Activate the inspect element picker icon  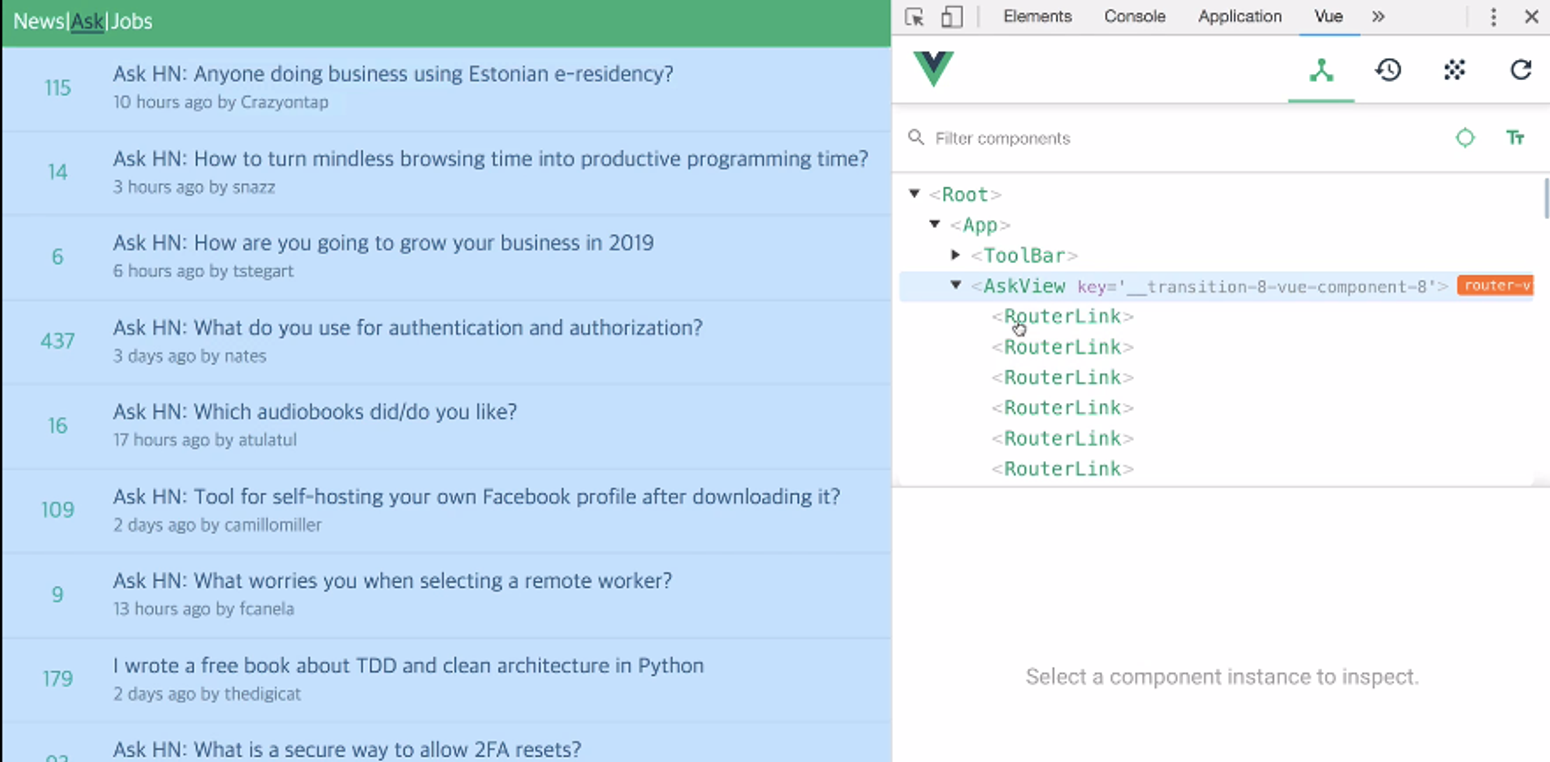tap(914, 17)
